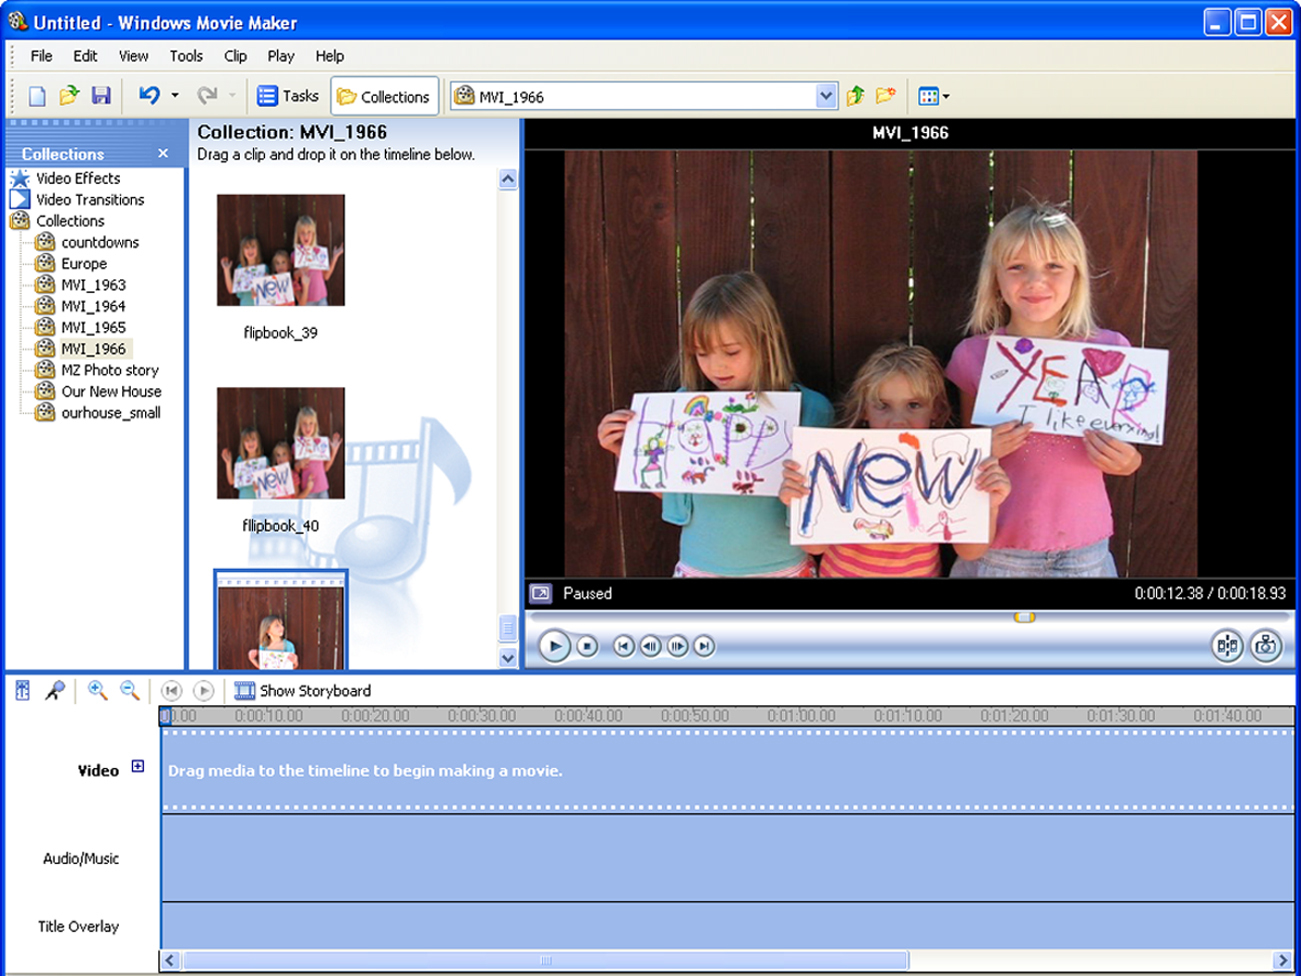Open the Help menu
Viewport: 1301px width, 976px height.
(x=329, y=56)
